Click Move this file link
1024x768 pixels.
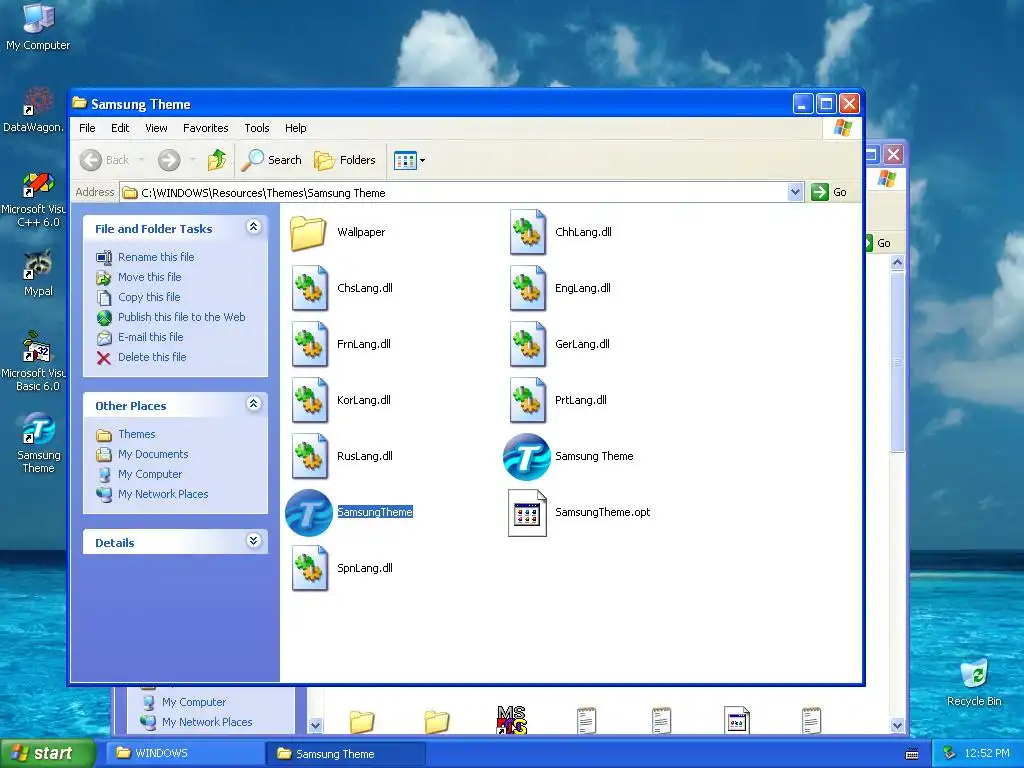[150, 278]
